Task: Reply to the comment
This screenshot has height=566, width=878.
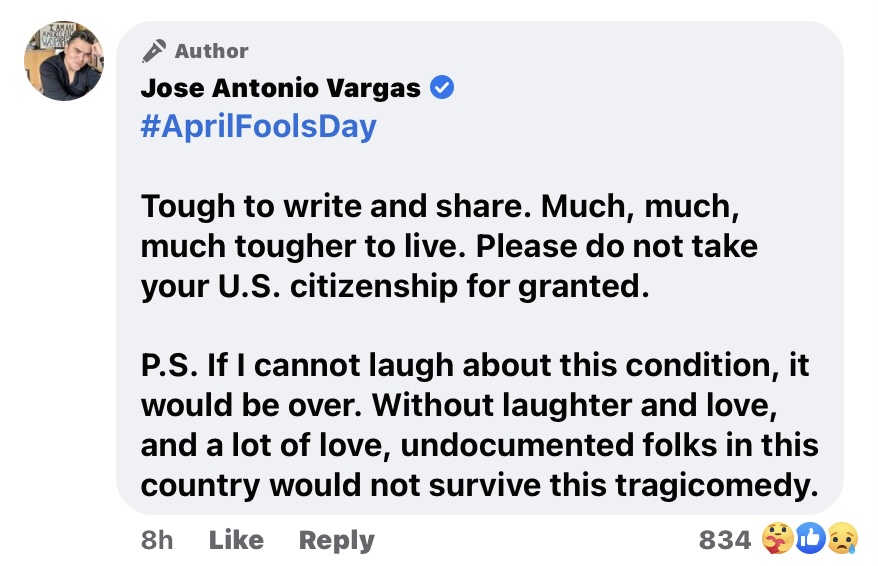Action: coord(336,541)
